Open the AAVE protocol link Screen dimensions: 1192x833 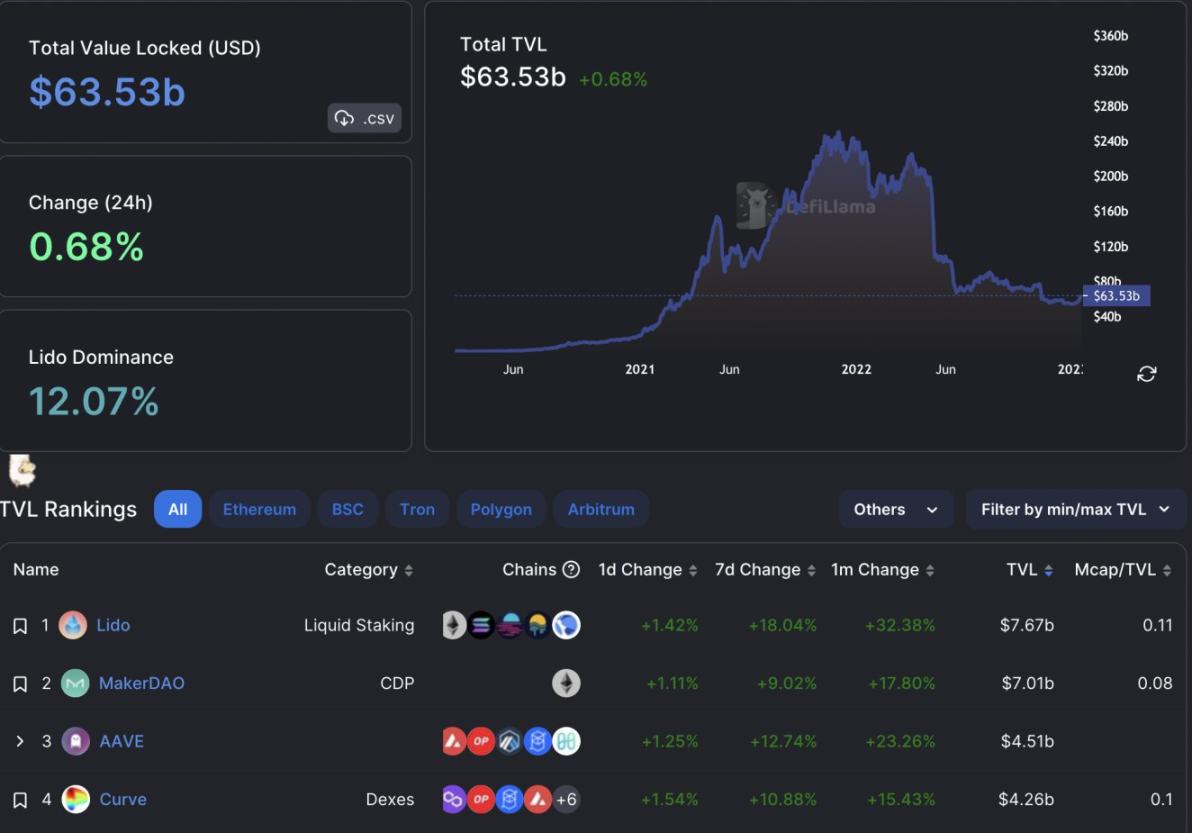(122, 741)
